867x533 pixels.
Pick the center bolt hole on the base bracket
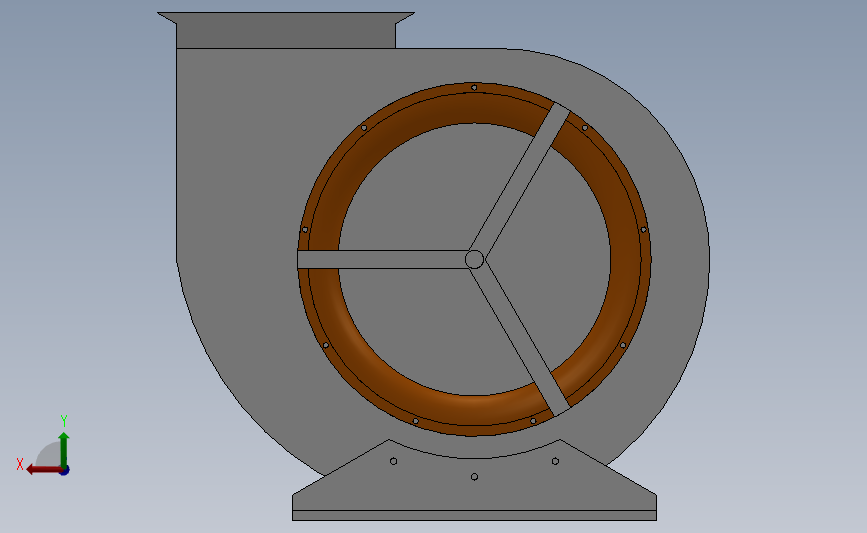474,477
